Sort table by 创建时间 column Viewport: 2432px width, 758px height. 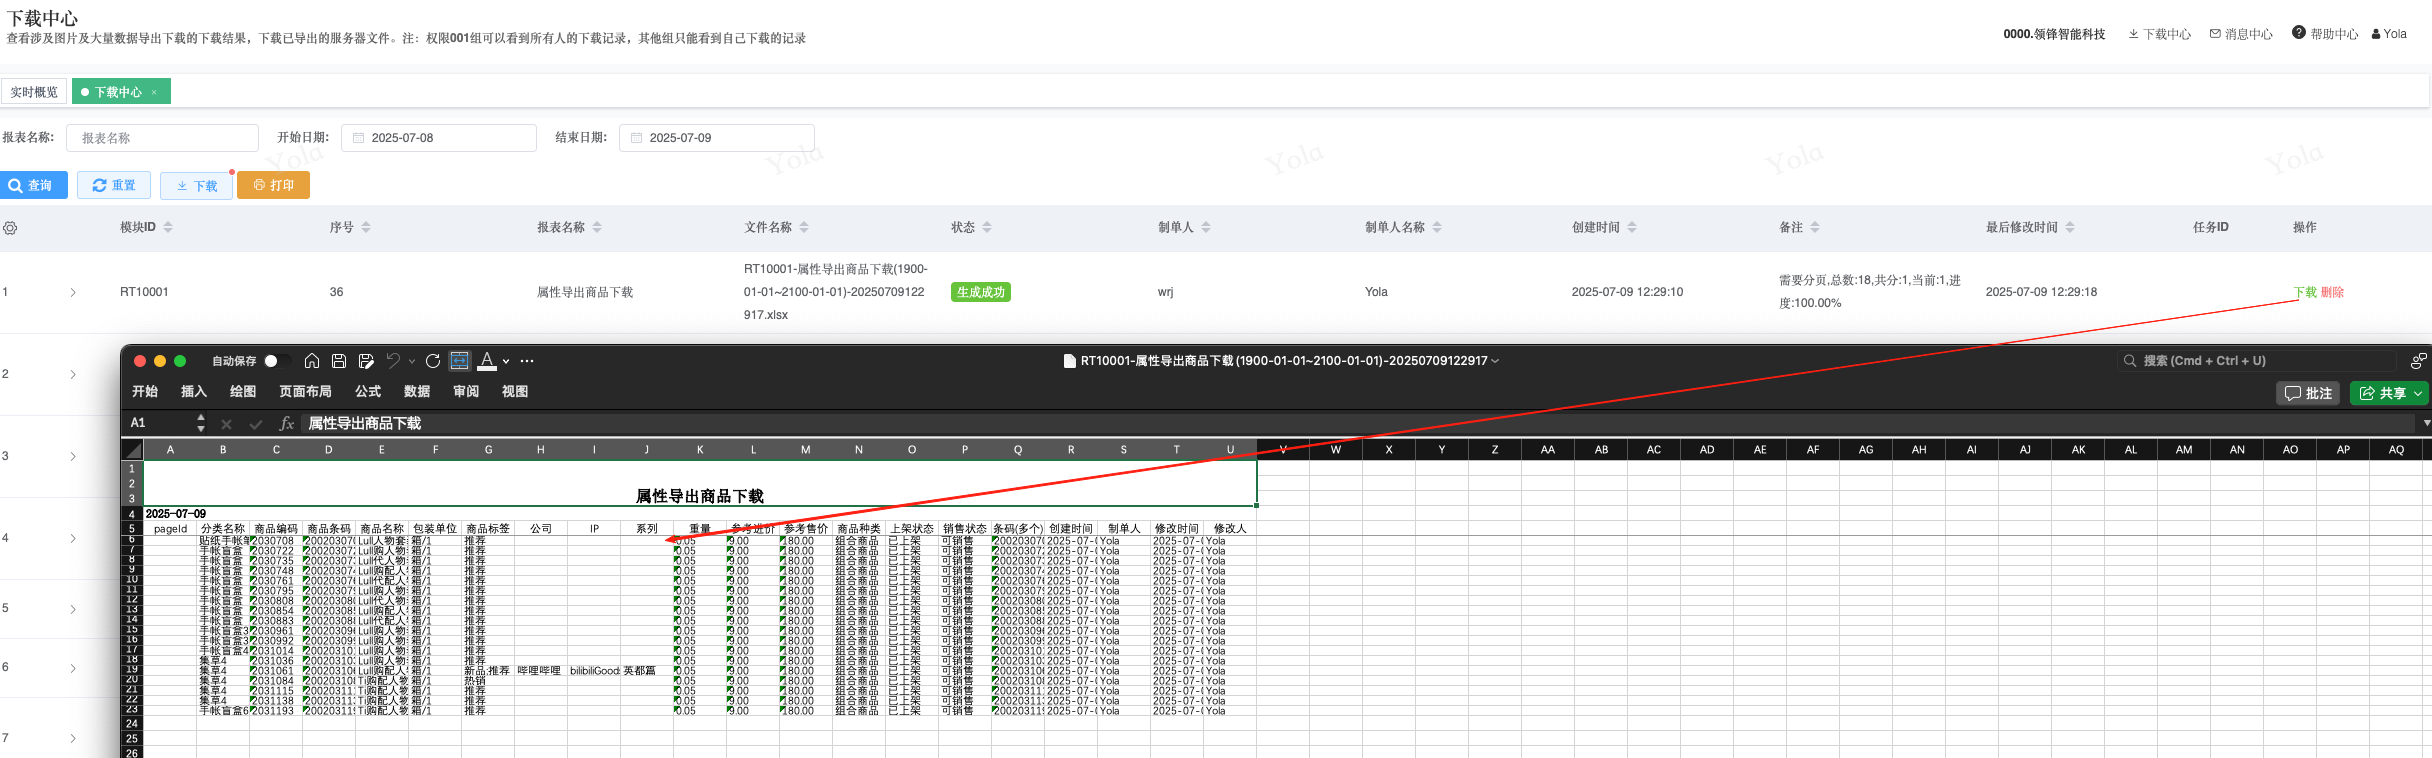click(x=1632, y=228)
